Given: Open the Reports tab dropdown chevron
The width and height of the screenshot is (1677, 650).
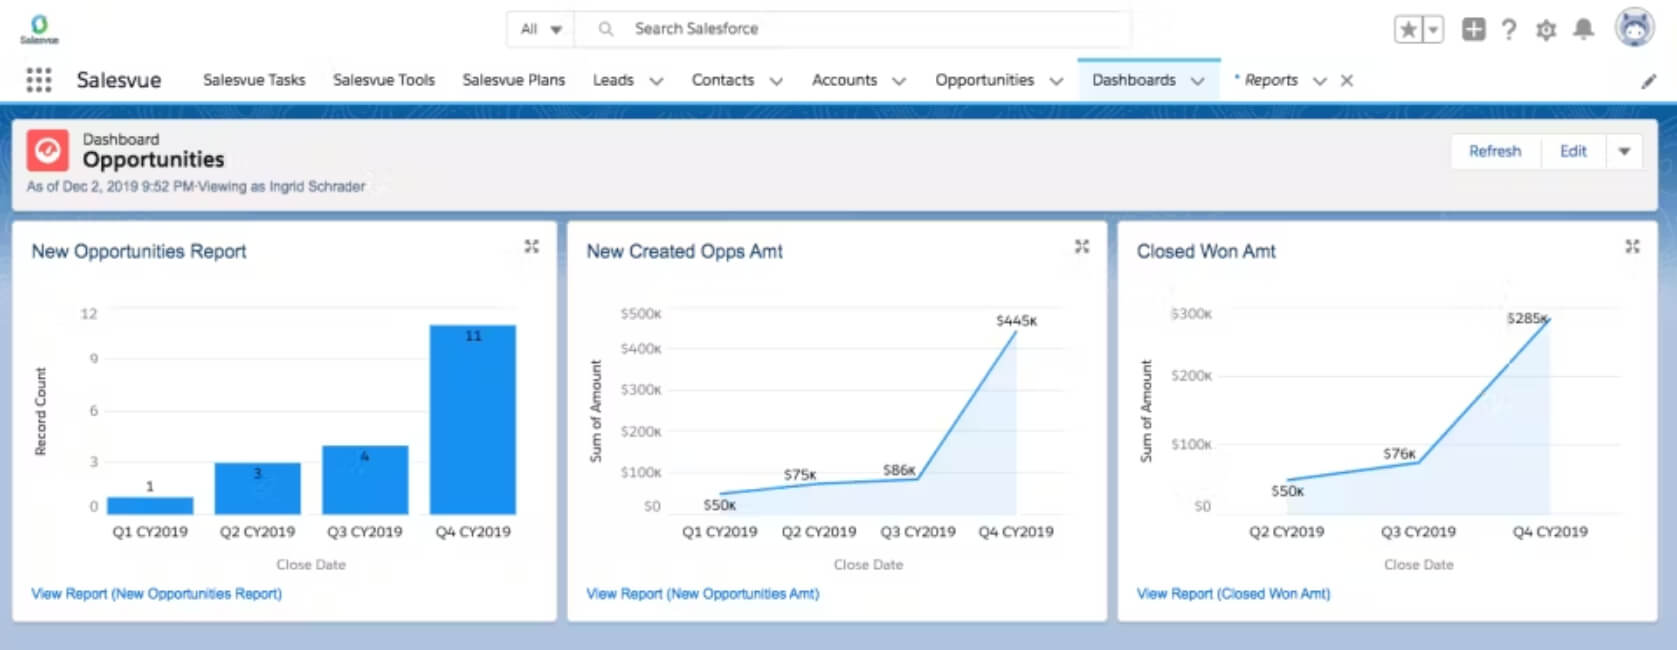Looking at the screenshot, I should (1320, 81).
